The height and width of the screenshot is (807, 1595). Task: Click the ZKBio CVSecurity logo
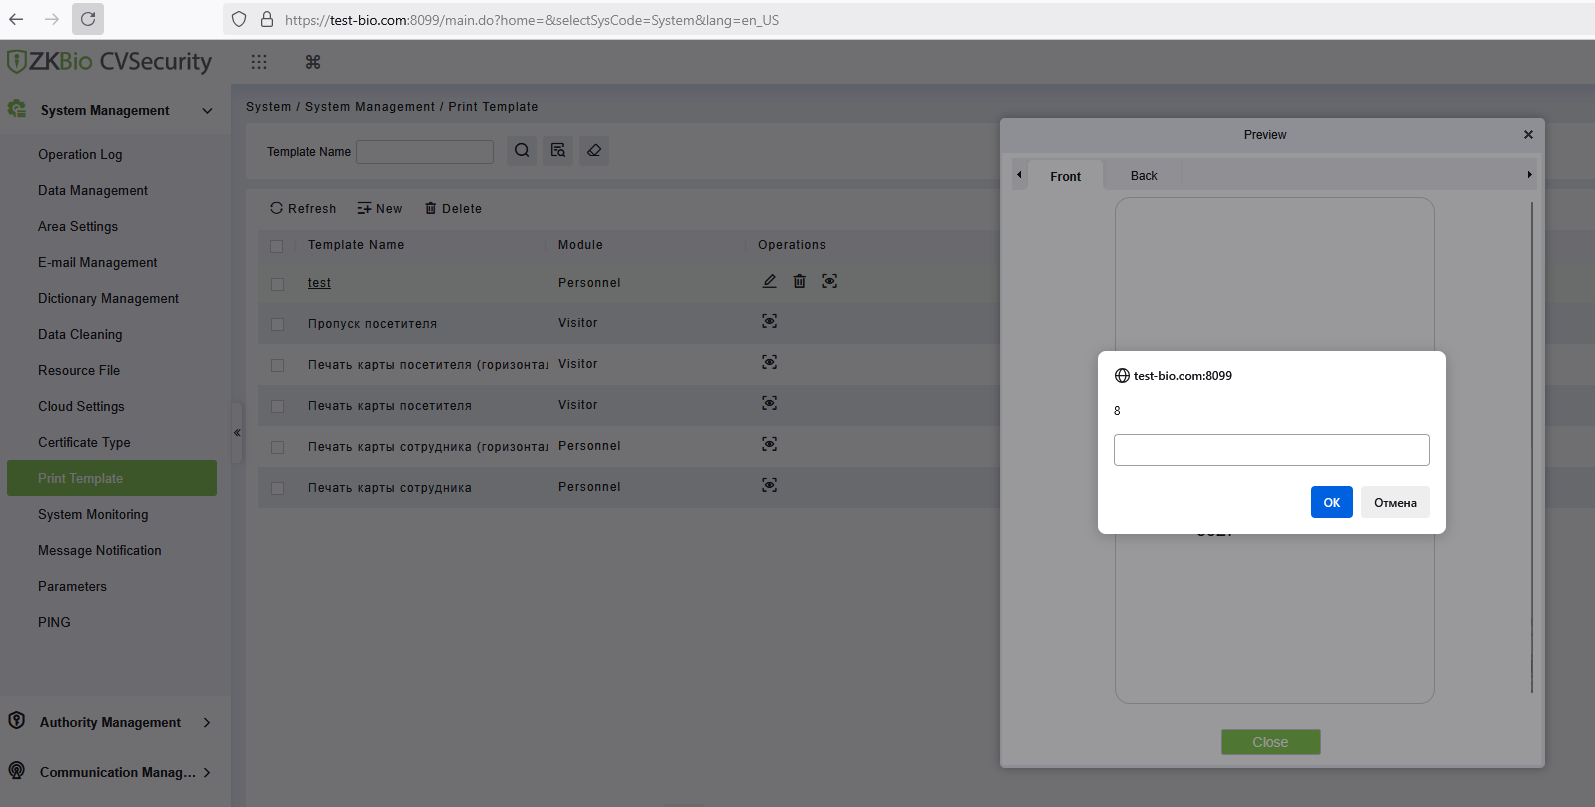tap(109, 62)
